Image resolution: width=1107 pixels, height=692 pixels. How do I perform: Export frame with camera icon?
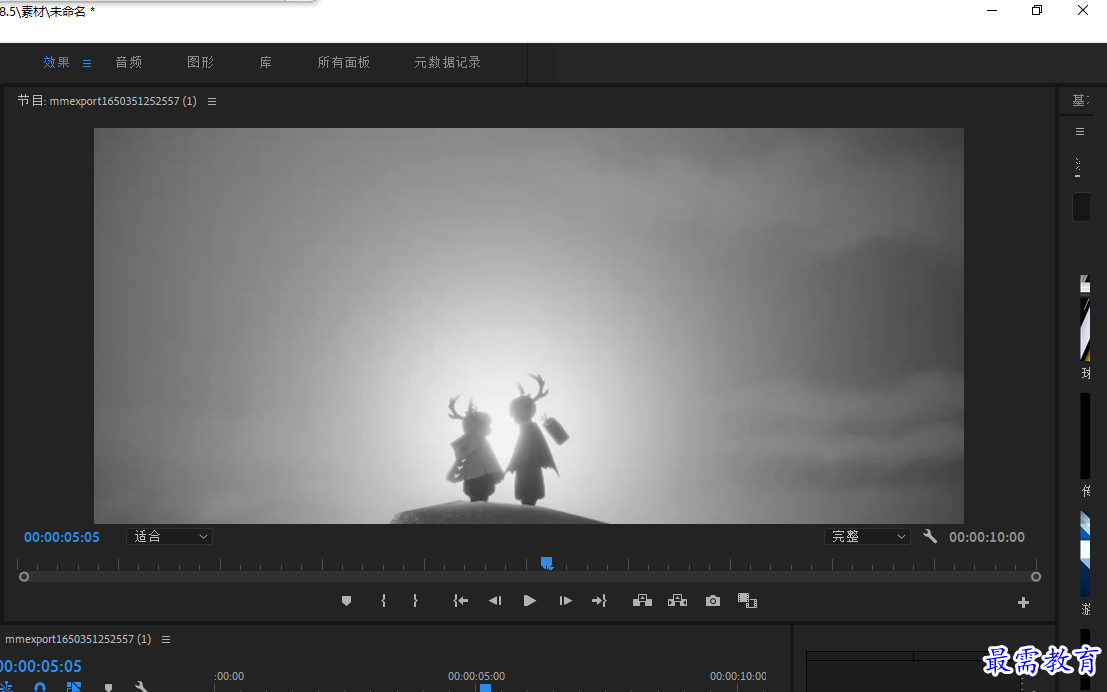click(x=713, y=601)
